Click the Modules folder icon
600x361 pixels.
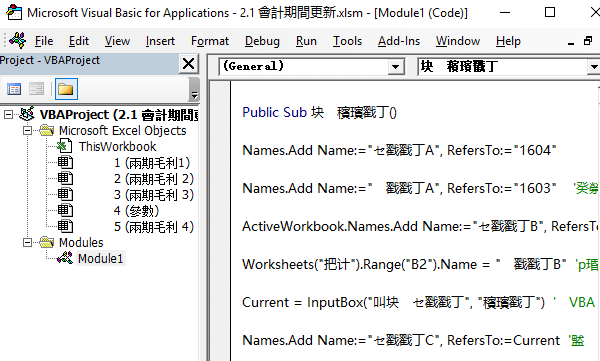(47, 242)
